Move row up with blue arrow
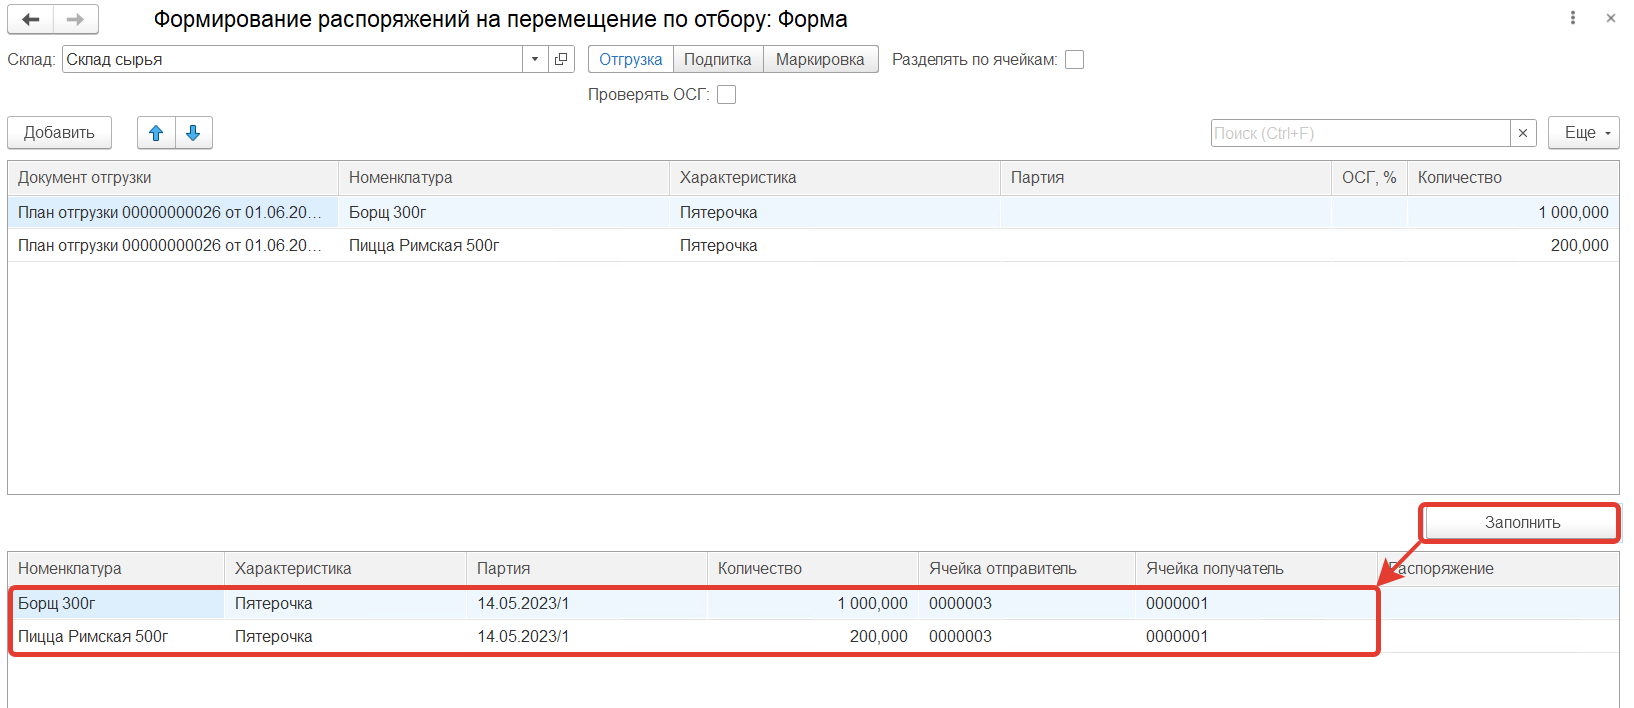Viewport: 1634px width, 708px height. (156, 133)
